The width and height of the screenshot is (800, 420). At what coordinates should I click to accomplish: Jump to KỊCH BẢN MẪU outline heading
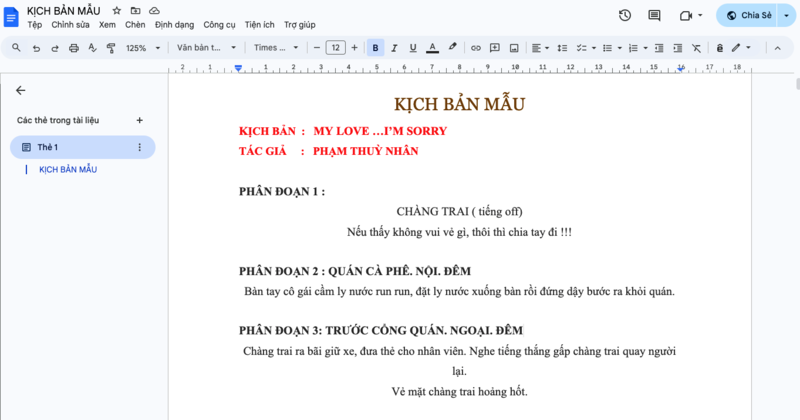(x=68, y=169)
